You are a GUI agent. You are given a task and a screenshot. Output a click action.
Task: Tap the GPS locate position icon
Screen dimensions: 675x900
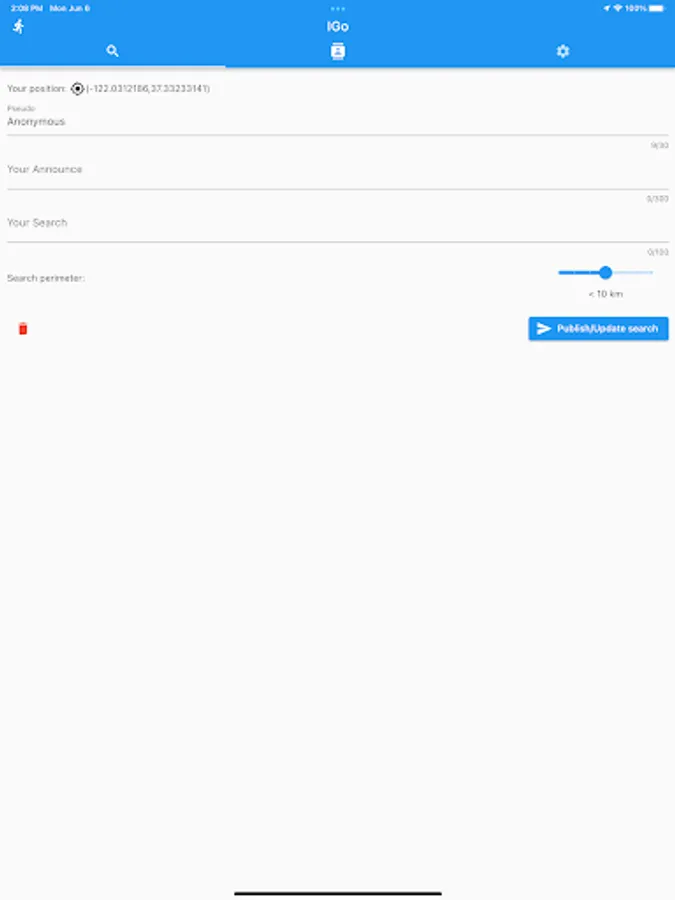(77, 89)
